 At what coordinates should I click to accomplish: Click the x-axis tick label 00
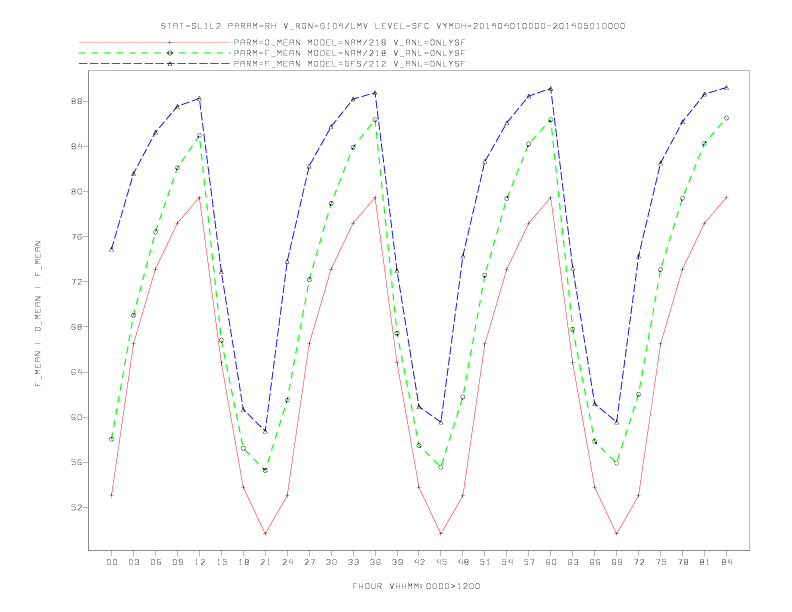pyautogui.click(x=112, y=562)
